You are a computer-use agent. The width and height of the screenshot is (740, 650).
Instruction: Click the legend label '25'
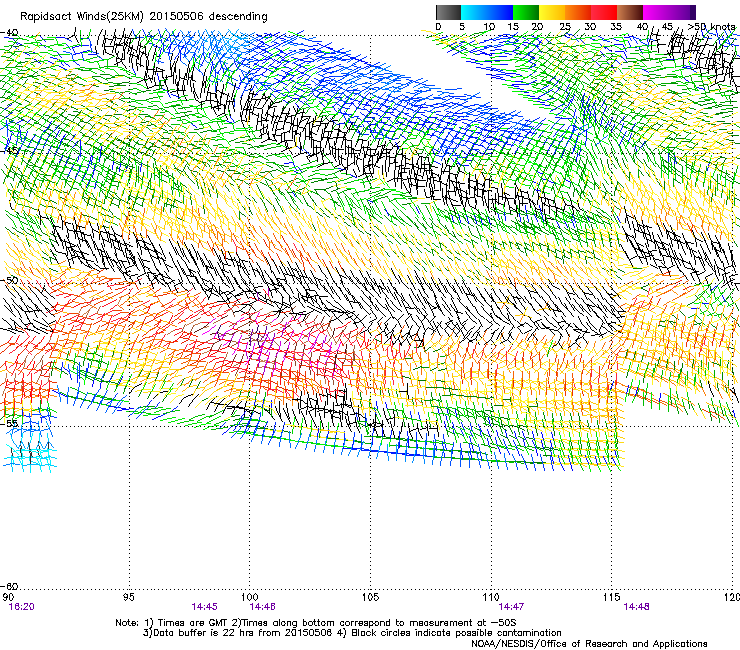(x=565, y=27)
